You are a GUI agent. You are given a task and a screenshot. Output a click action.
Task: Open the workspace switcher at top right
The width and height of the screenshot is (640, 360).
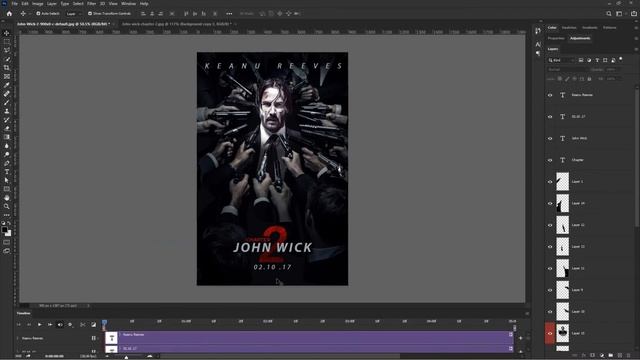pyautogui.click(x=620, y=13)
